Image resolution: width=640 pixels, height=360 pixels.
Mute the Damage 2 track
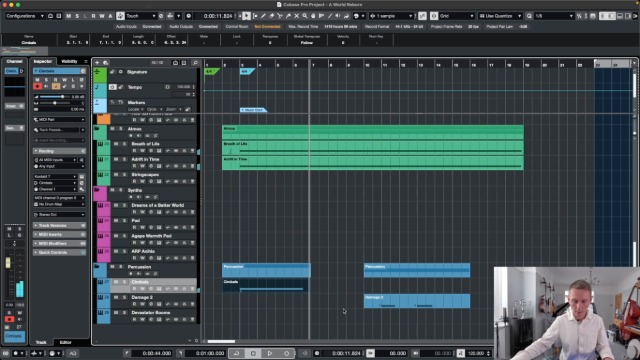tap(116, 297)
